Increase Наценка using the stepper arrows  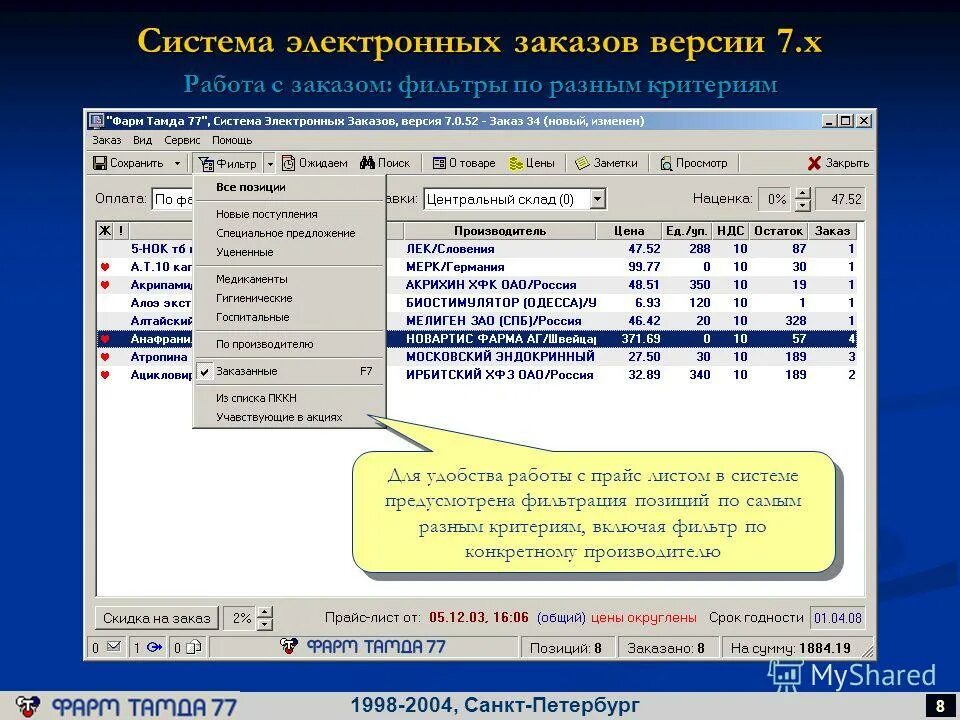click(x=803, y=193)
